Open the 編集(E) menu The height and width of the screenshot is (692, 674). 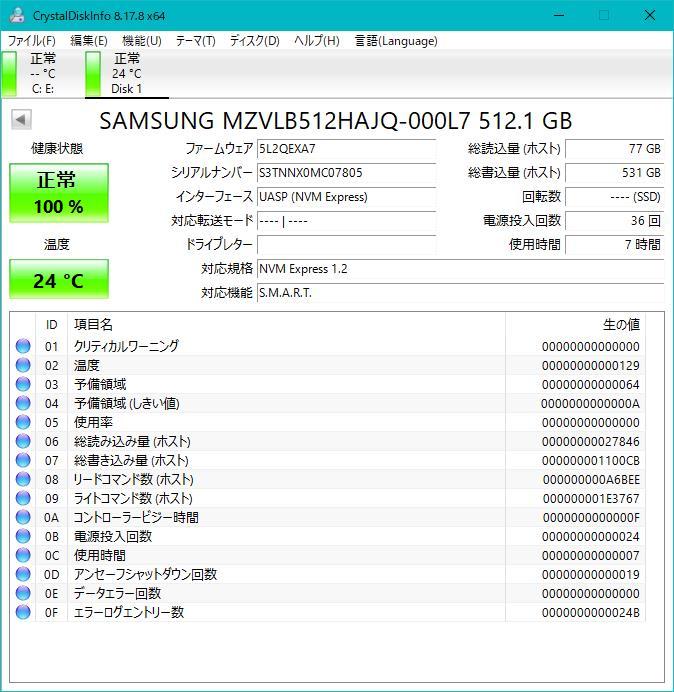coord(89,41)
